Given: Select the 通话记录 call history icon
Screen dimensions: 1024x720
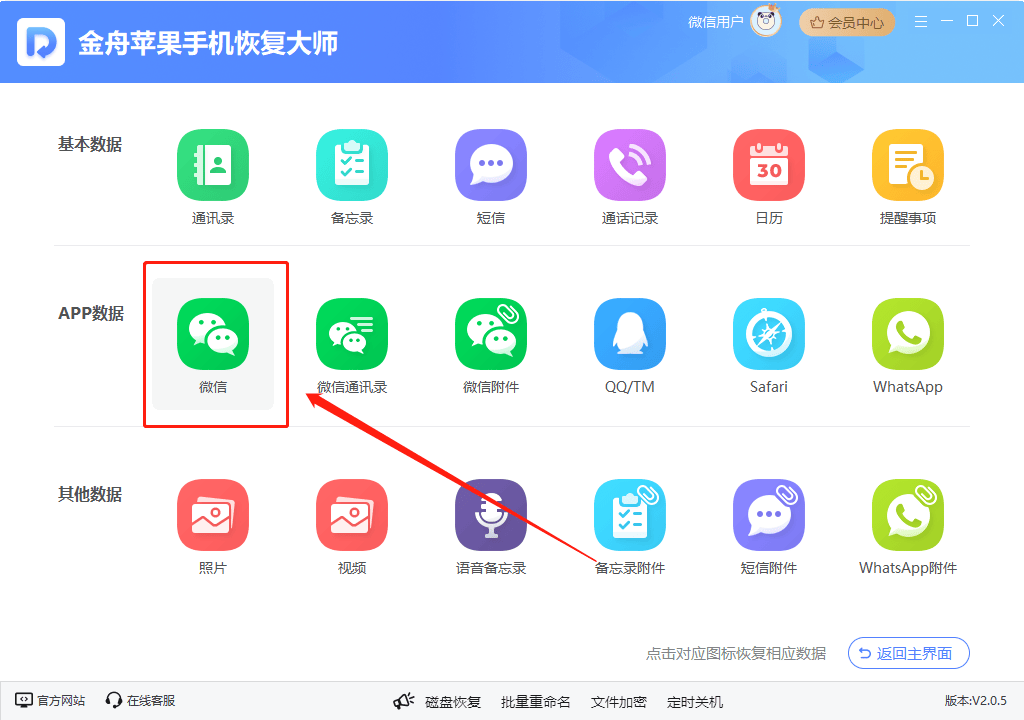Looking at the screenshot, I should 630,164.
